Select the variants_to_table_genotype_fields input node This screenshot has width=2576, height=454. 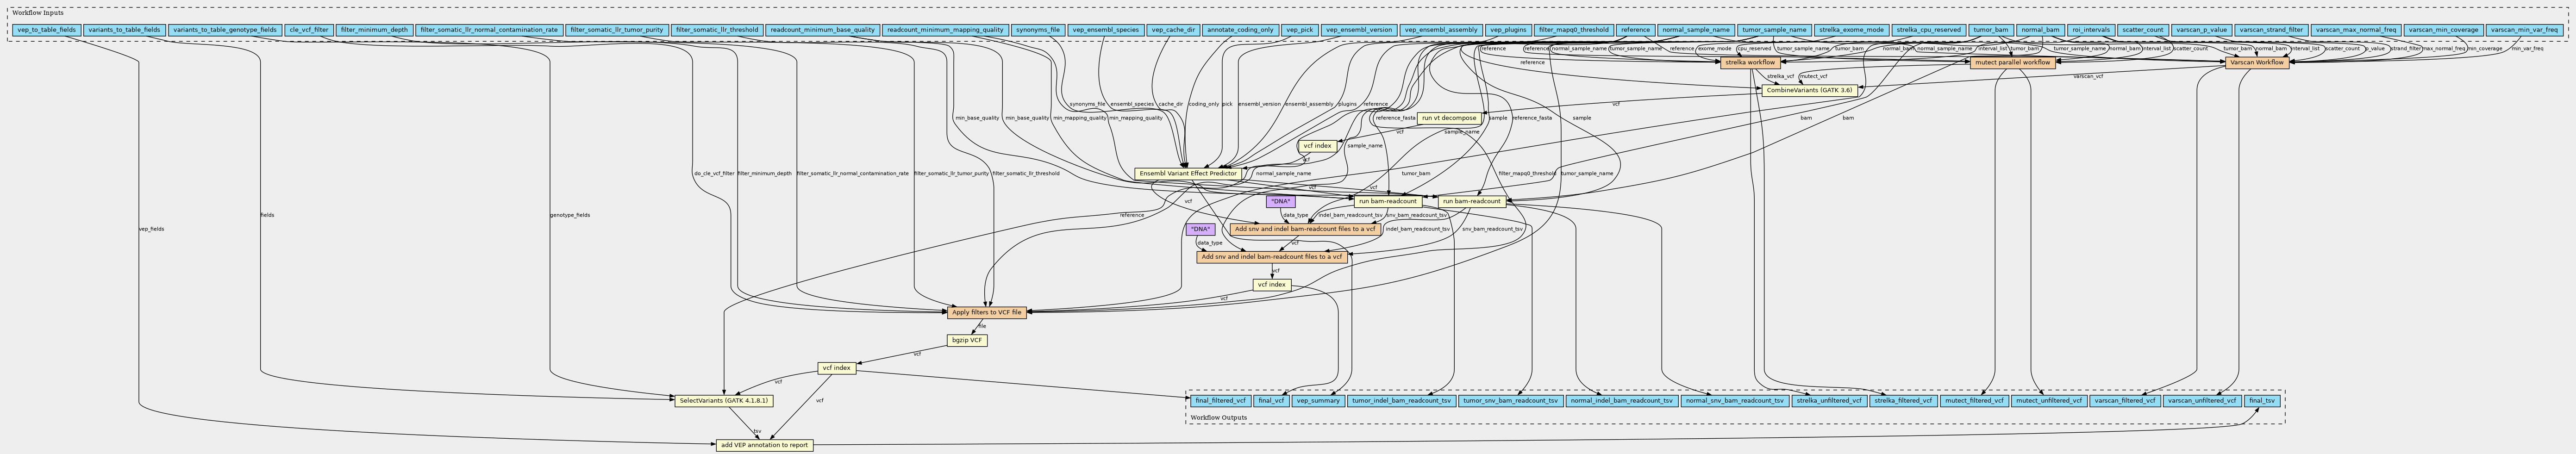pos(225,30)
